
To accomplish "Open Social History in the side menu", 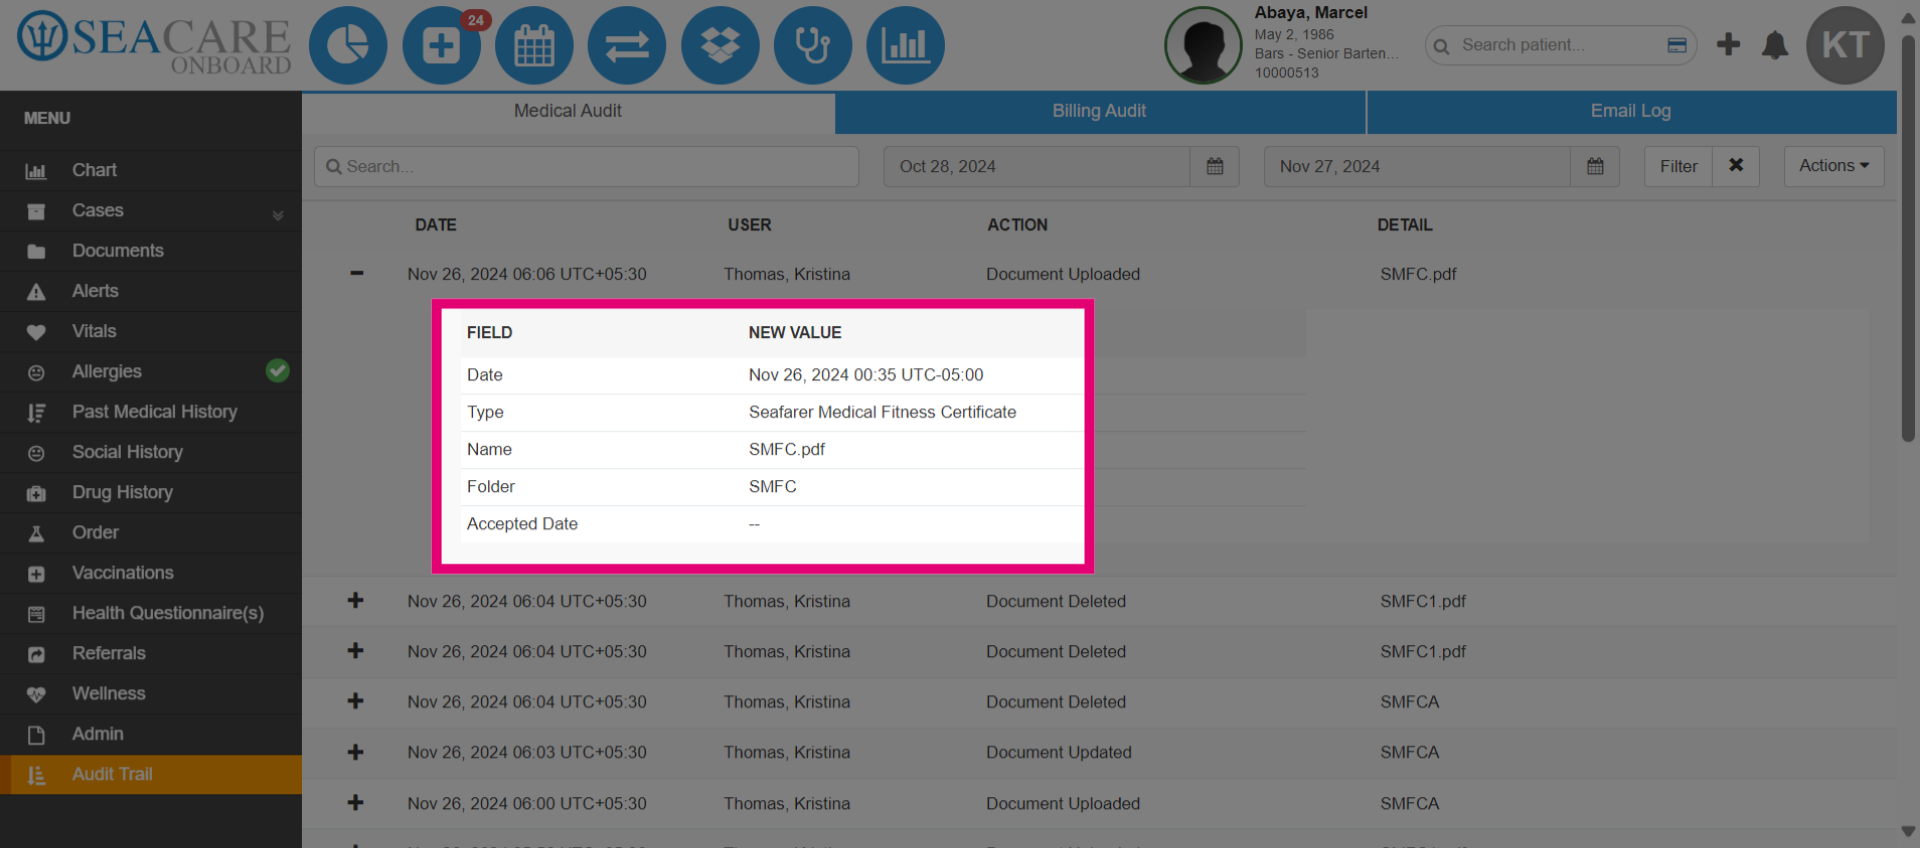I will [151, 452].
